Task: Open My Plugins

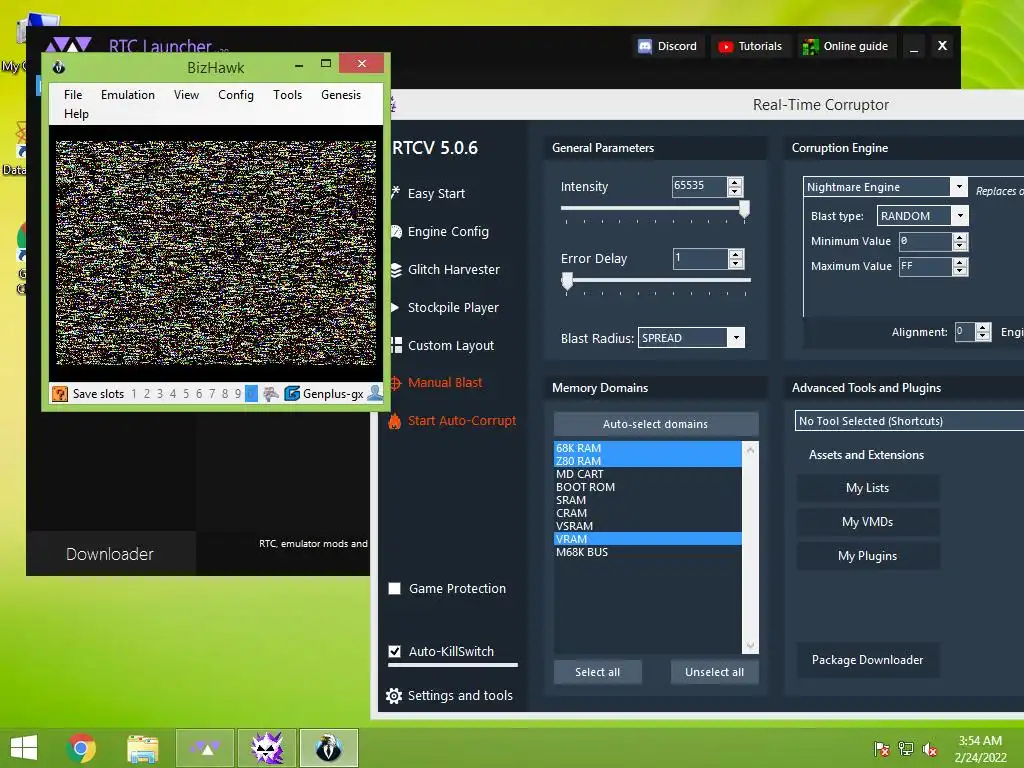Action: [867, 556]
